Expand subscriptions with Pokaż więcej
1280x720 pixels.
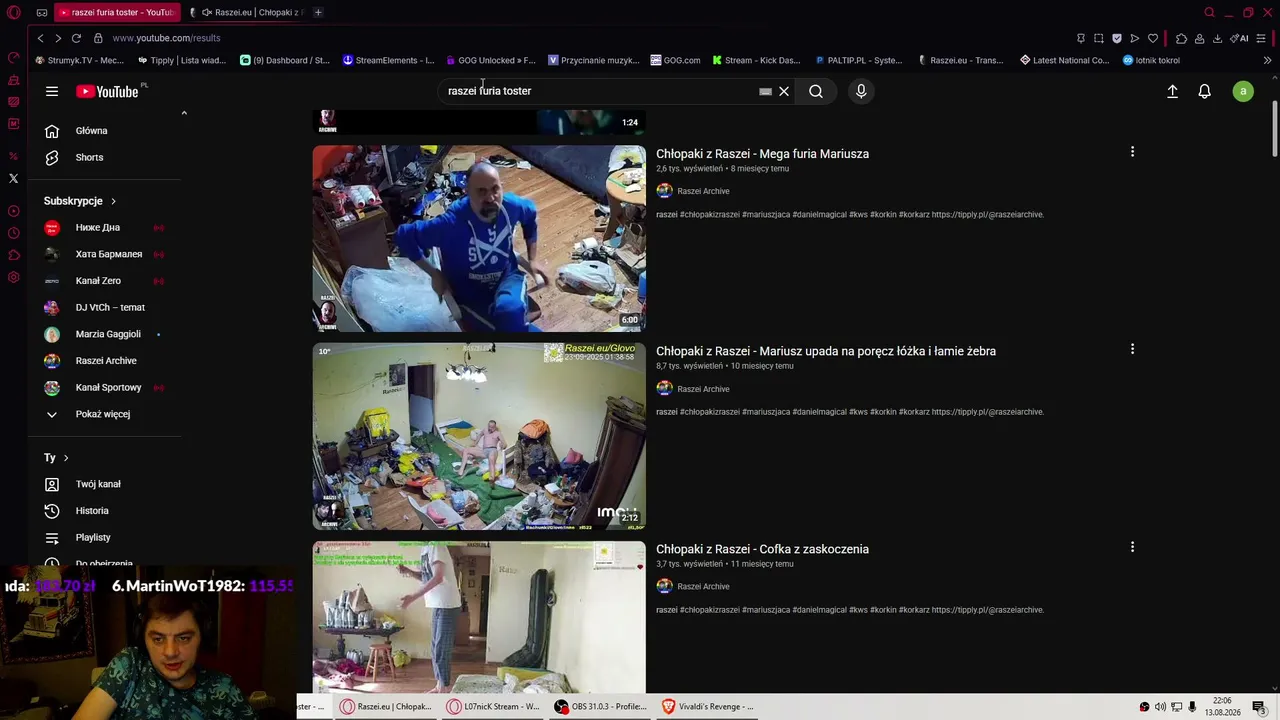coord(105,414)
